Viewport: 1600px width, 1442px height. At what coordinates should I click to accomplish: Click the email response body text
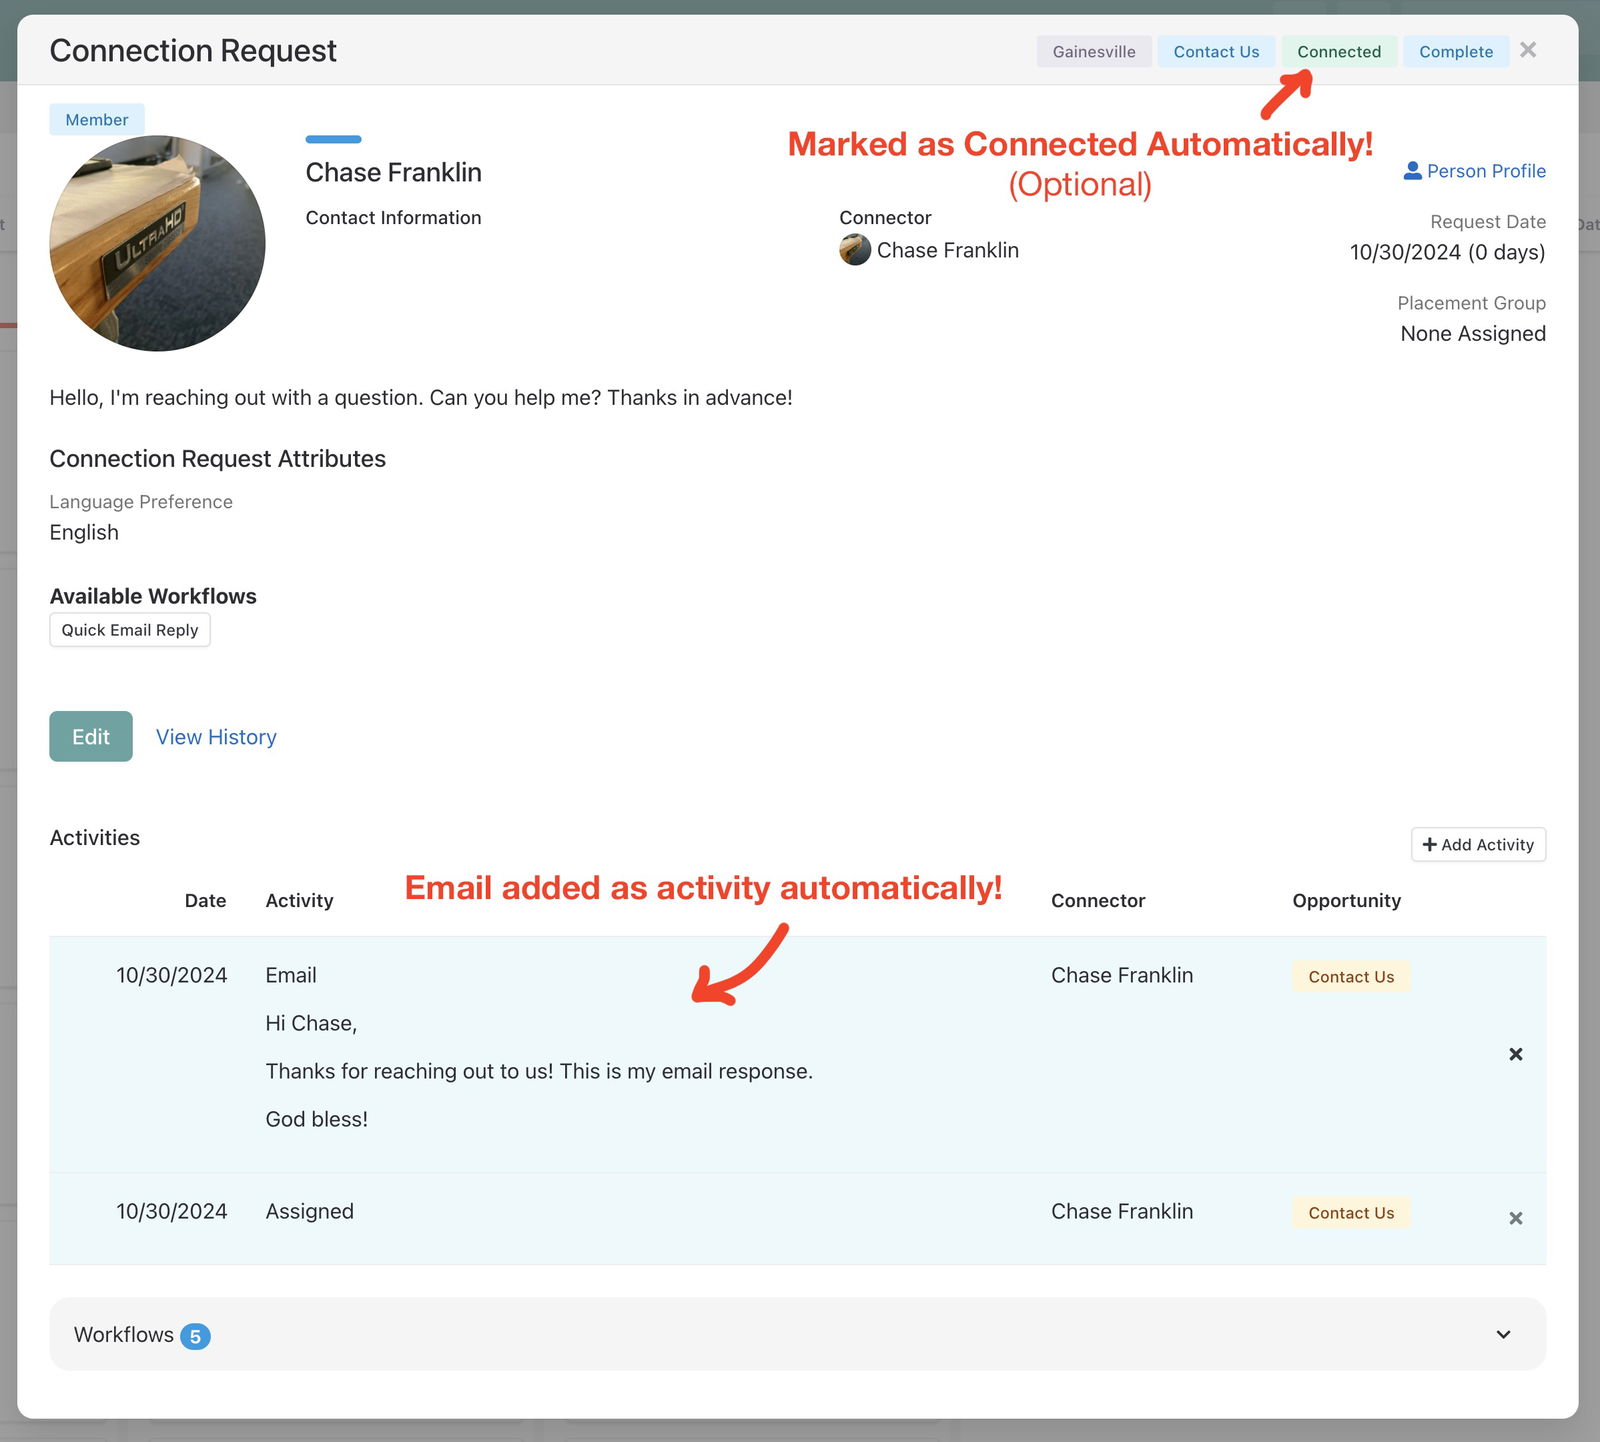(539, 1072)
